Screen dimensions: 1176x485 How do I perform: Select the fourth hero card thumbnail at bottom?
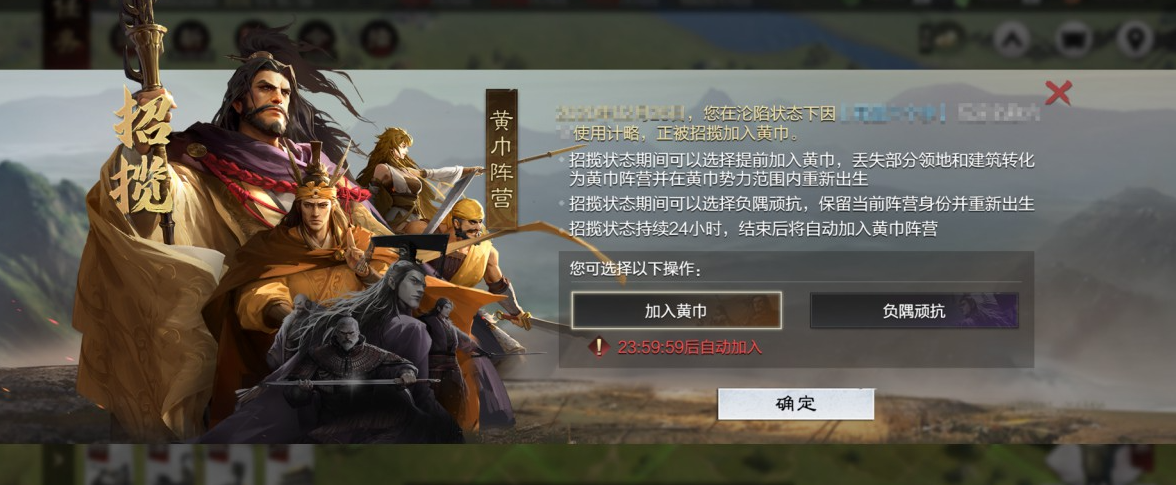[x=290, y=464]
